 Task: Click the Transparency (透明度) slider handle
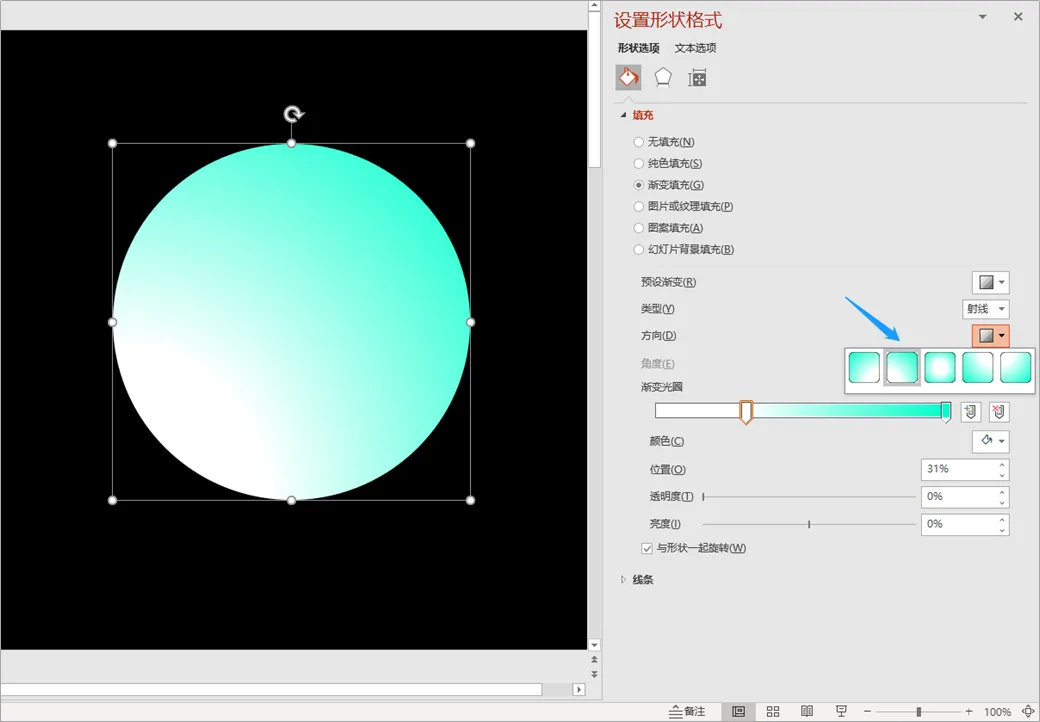[x=703, y=497]
